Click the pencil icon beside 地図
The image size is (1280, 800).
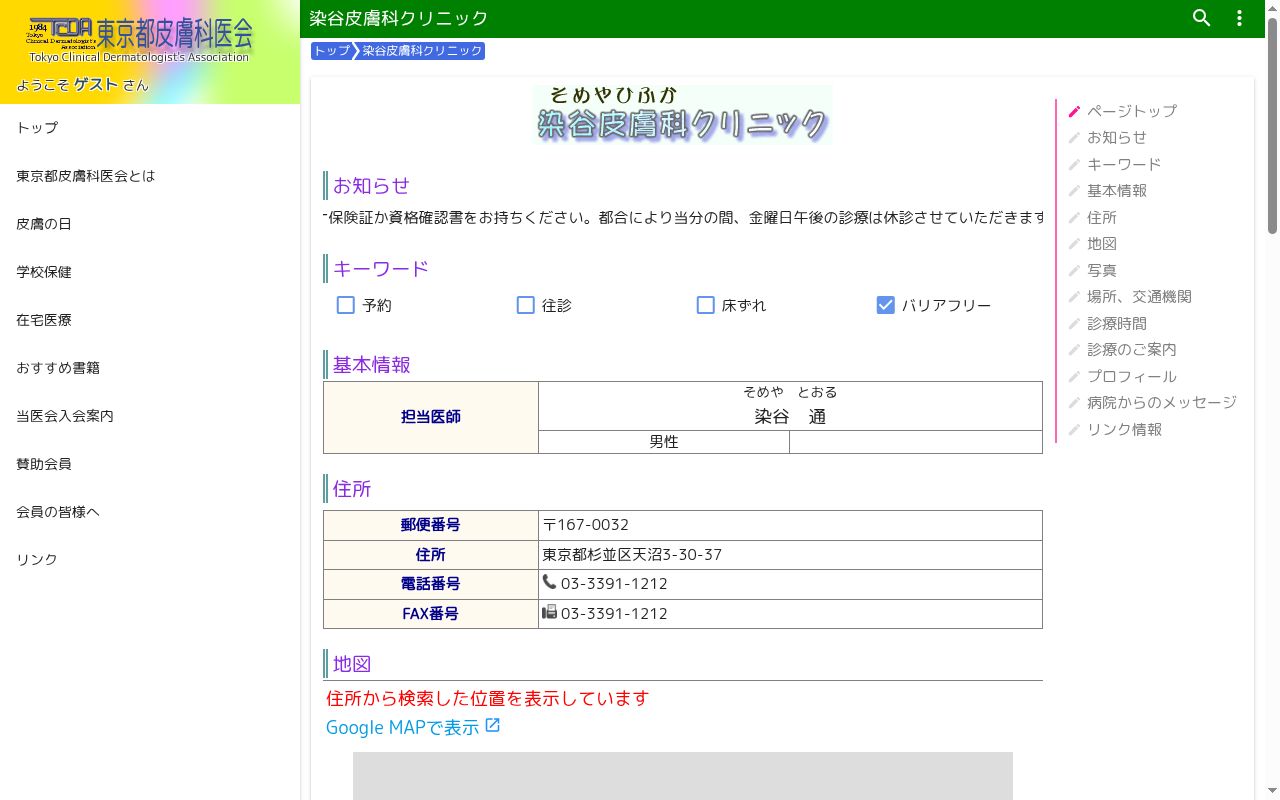[x=1074, y=244]
